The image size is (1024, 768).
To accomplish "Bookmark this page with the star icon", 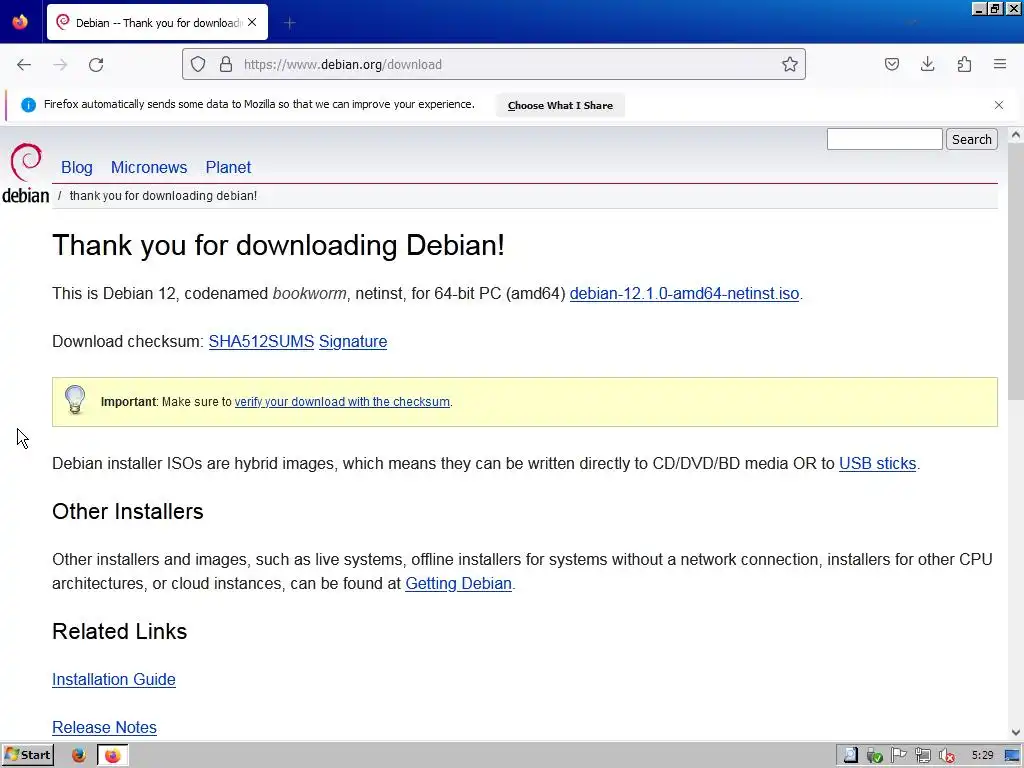I will 790,64.
